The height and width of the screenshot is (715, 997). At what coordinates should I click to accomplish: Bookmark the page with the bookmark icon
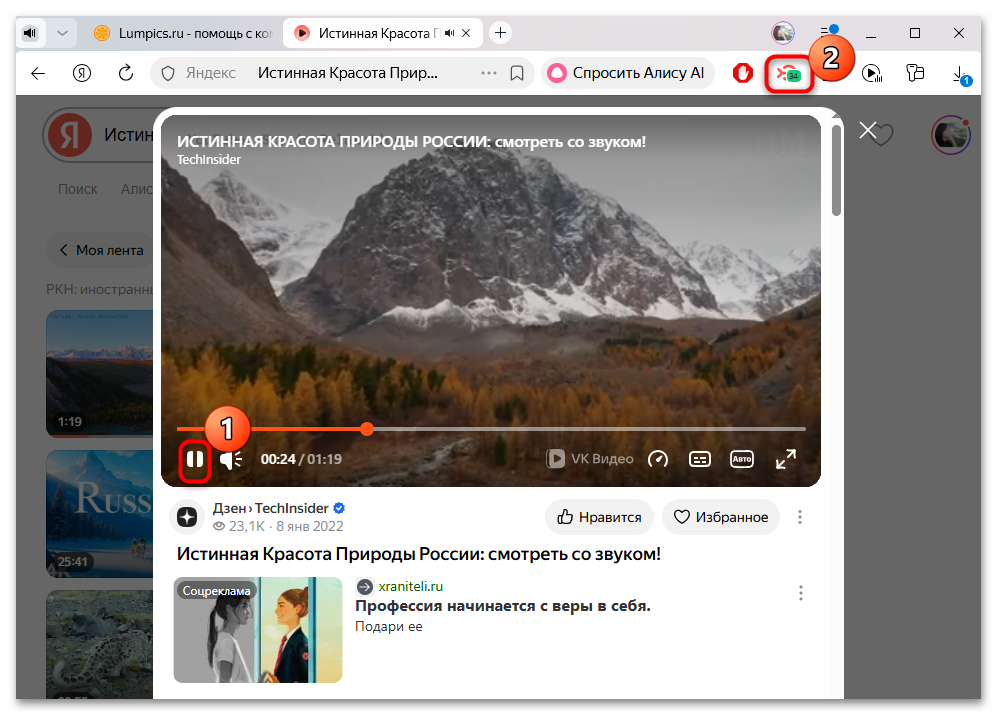[x=517, y=73]
